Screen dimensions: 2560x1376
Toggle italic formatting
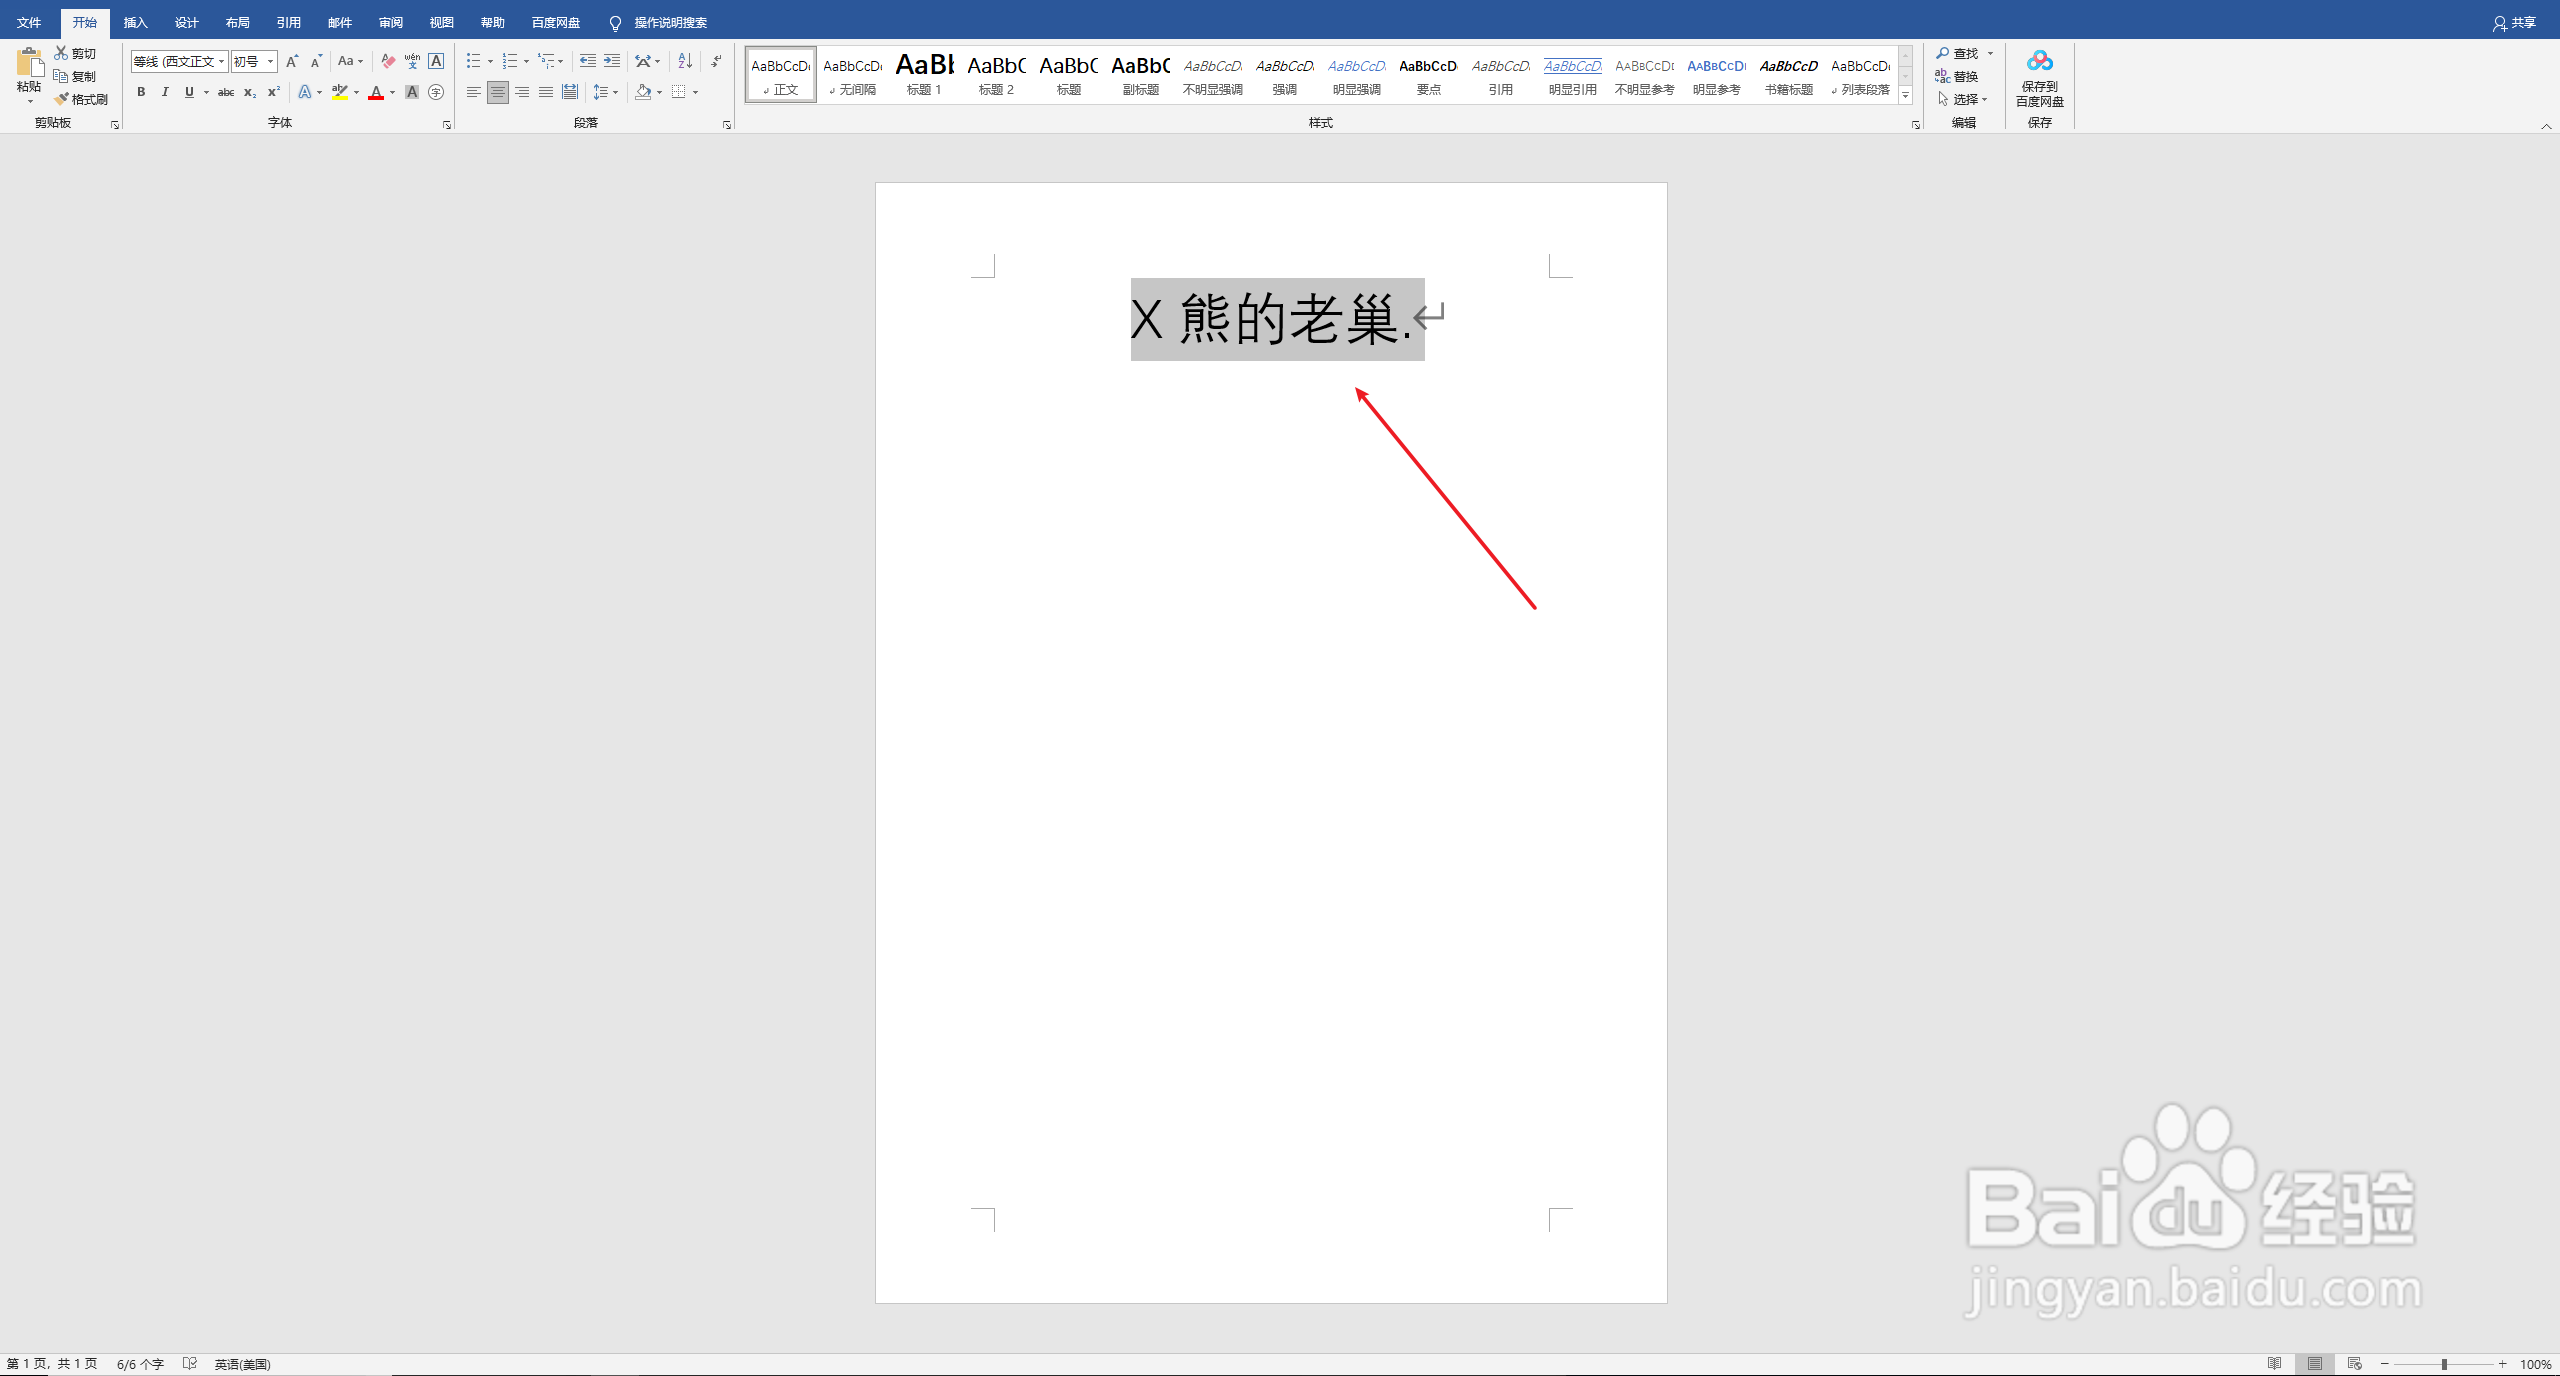tap(165, 92)
